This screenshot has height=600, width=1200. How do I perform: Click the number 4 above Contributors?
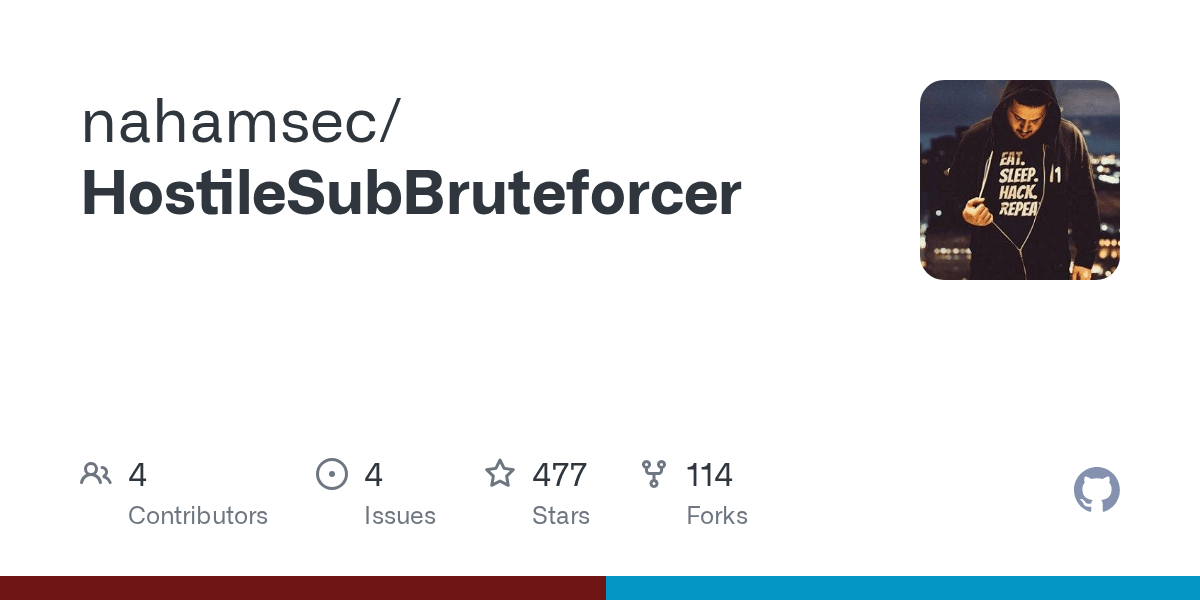(138, 475)
